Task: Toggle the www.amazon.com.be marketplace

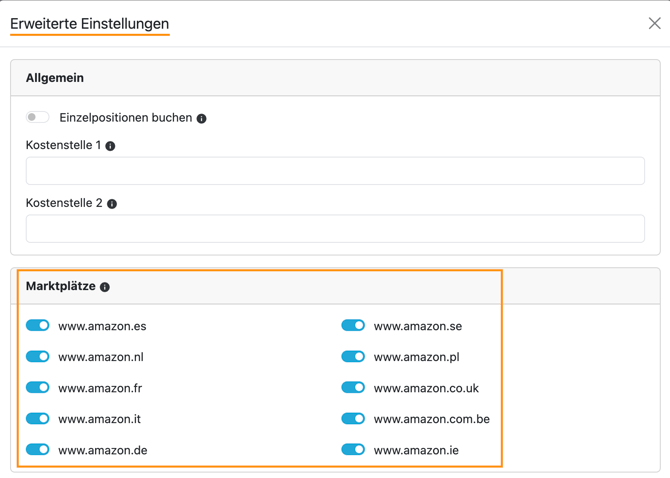Action: coord(353,418)
